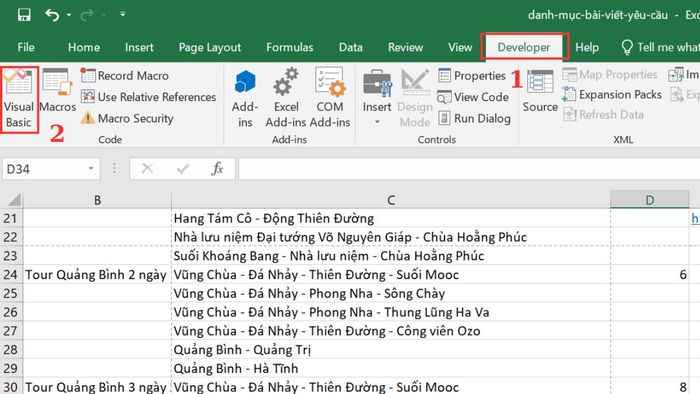Viewport: 700px width, 394px height.
Task: Select cell ending 'Thung Lũng Ha Va'
Action: (391, 312)
